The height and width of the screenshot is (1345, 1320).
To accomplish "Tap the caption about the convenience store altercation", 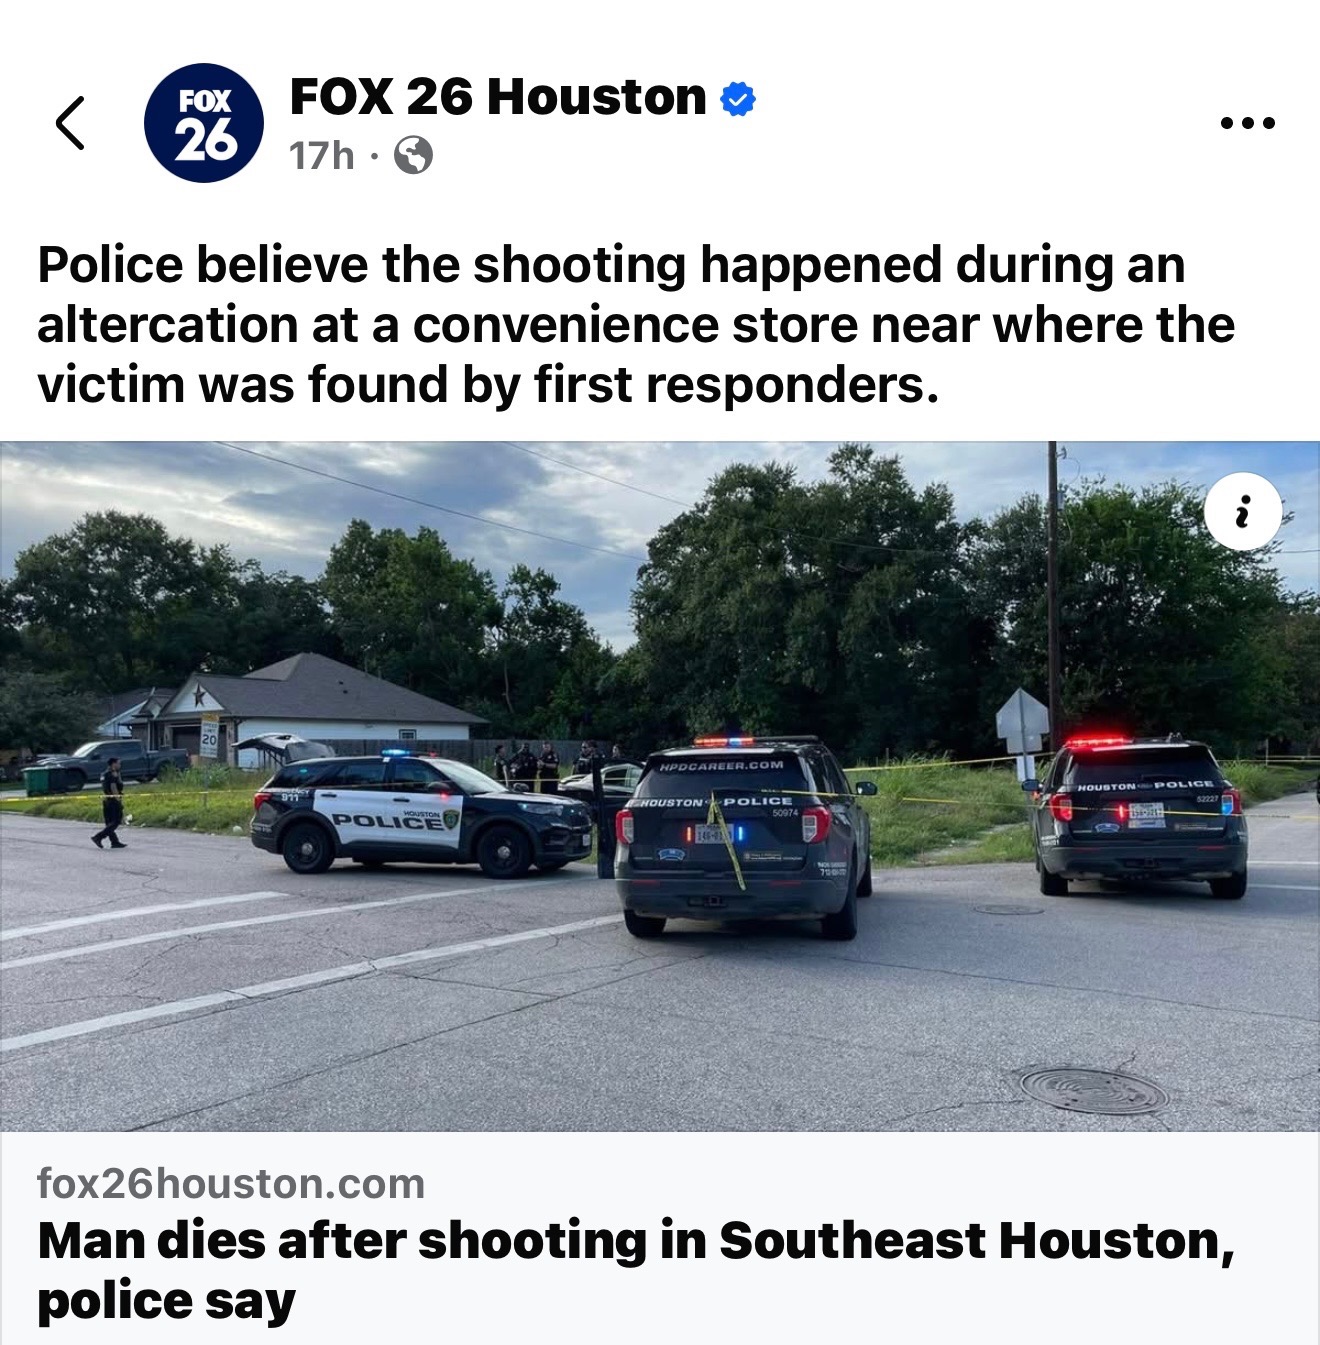I will (x=636, y=325).
